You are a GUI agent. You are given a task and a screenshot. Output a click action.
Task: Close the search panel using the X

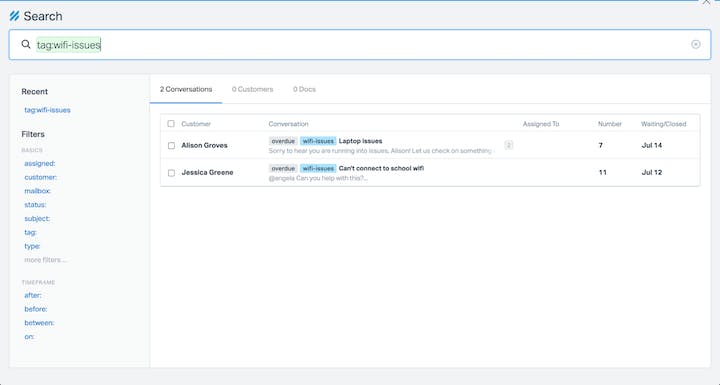(x=706, y=2)
